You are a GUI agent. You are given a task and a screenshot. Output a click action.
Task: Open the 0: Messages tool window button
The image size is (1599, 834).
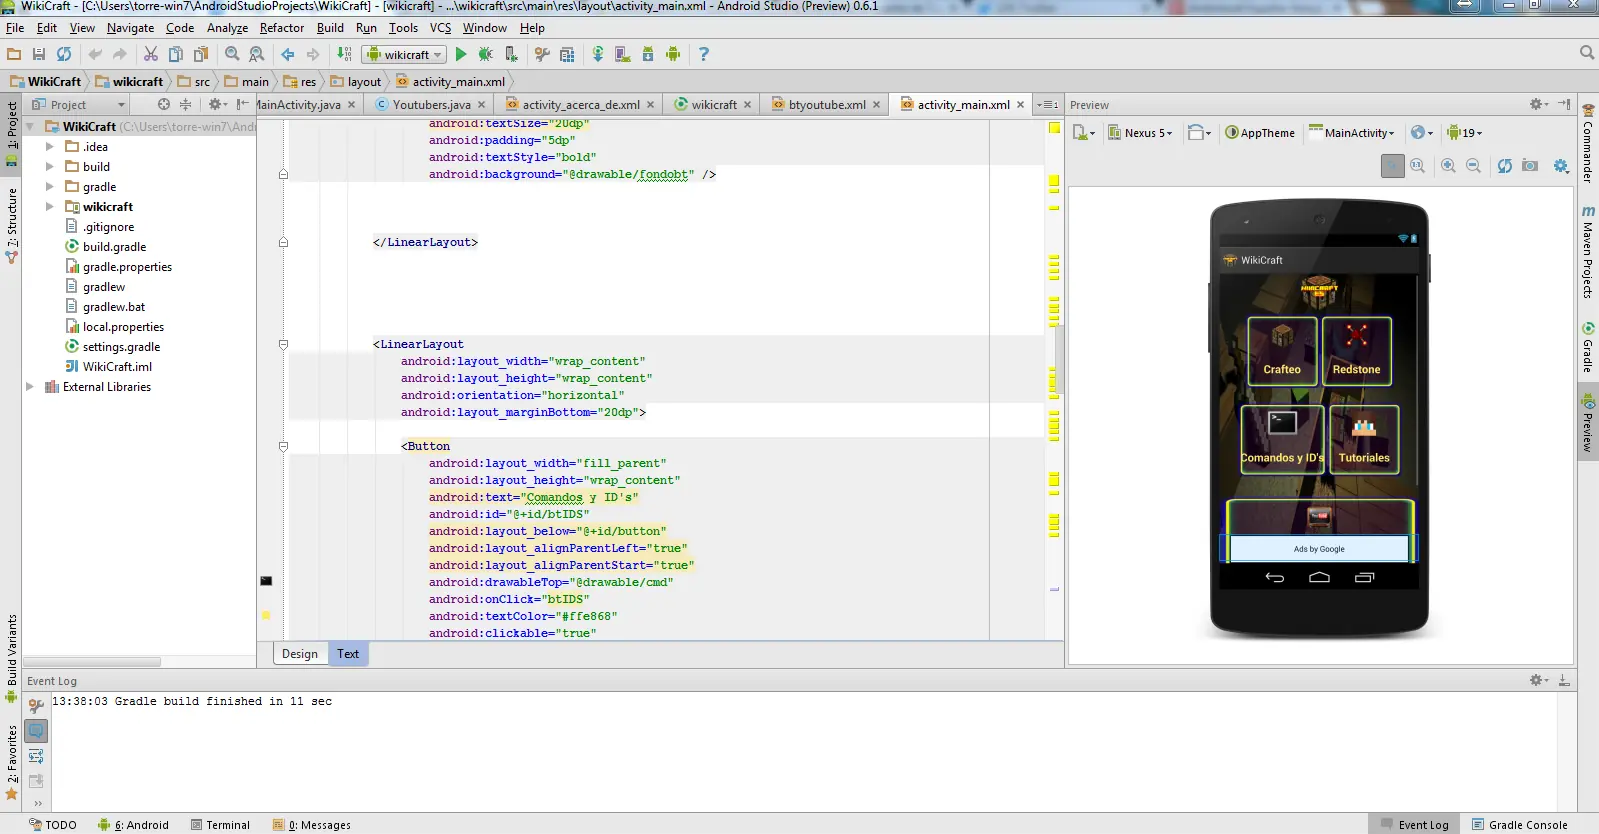311,825
